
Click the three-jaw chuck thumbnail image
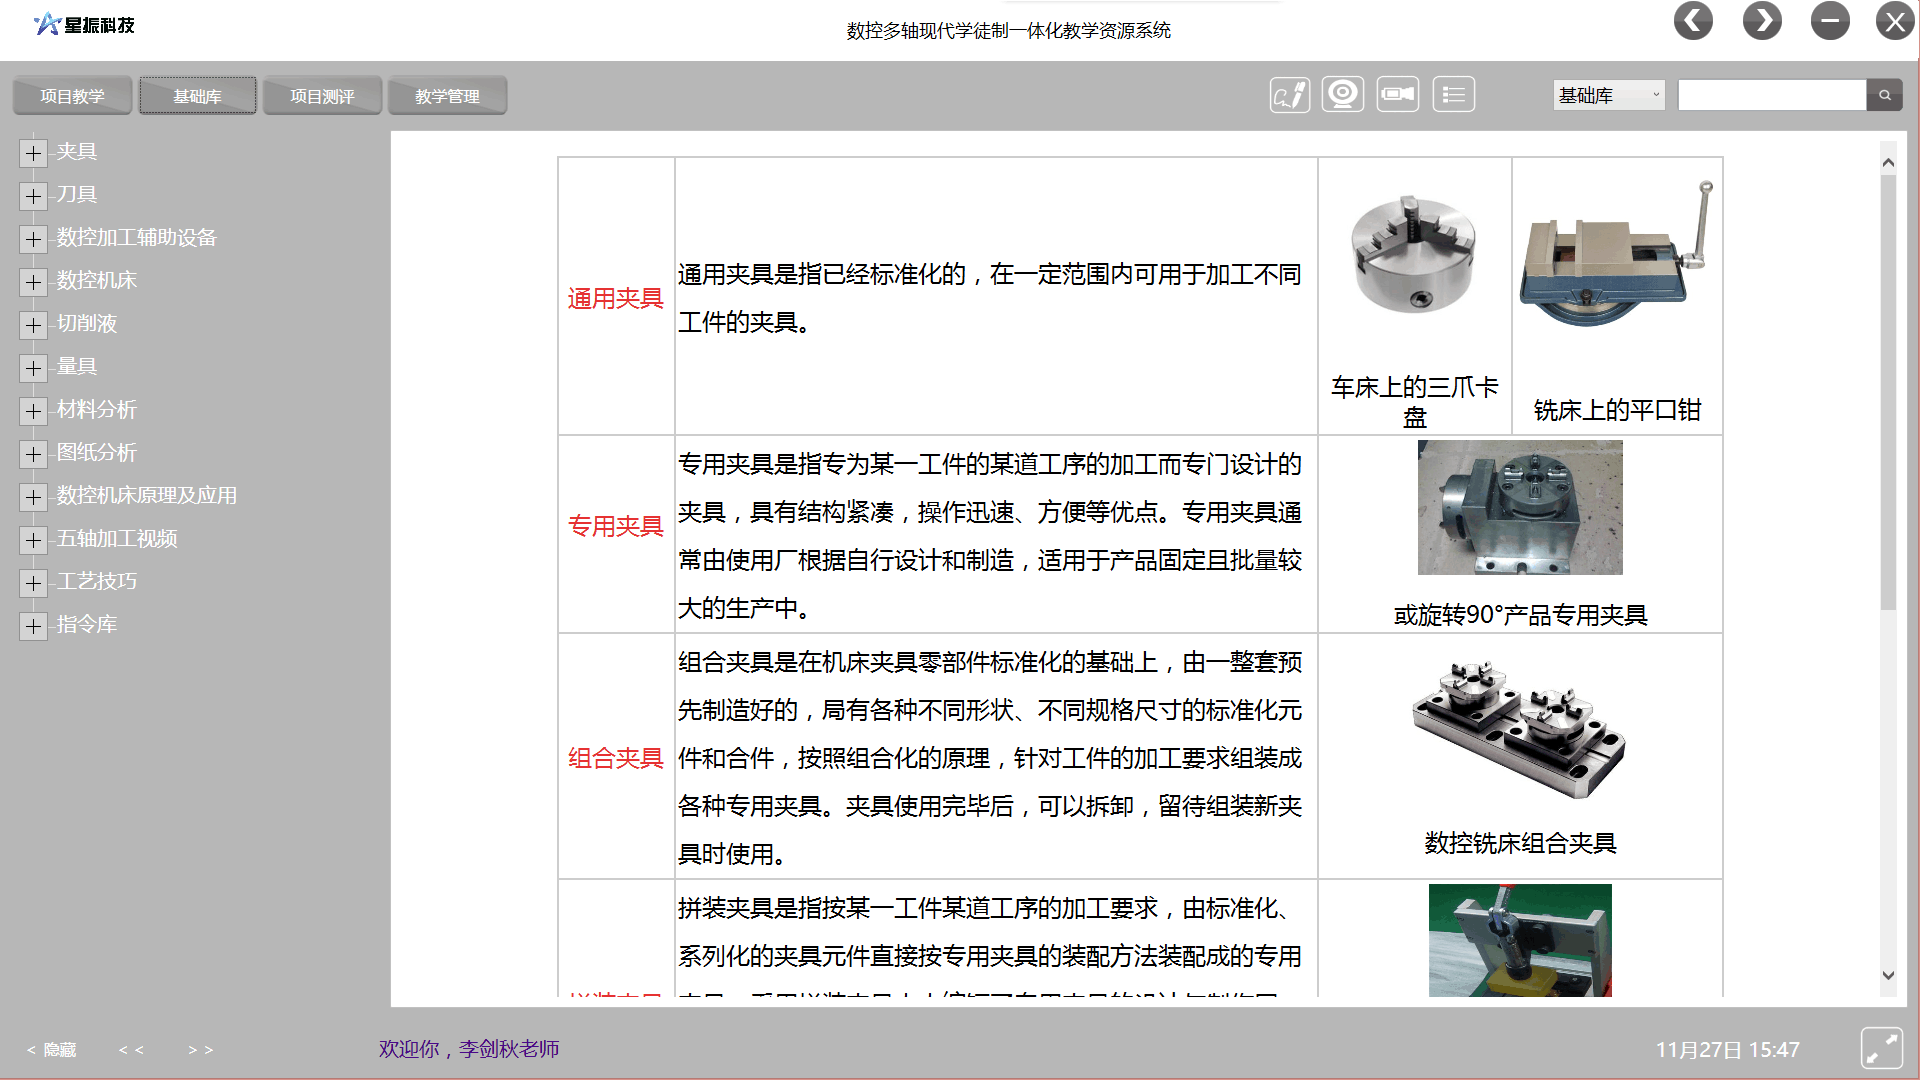1413,255
